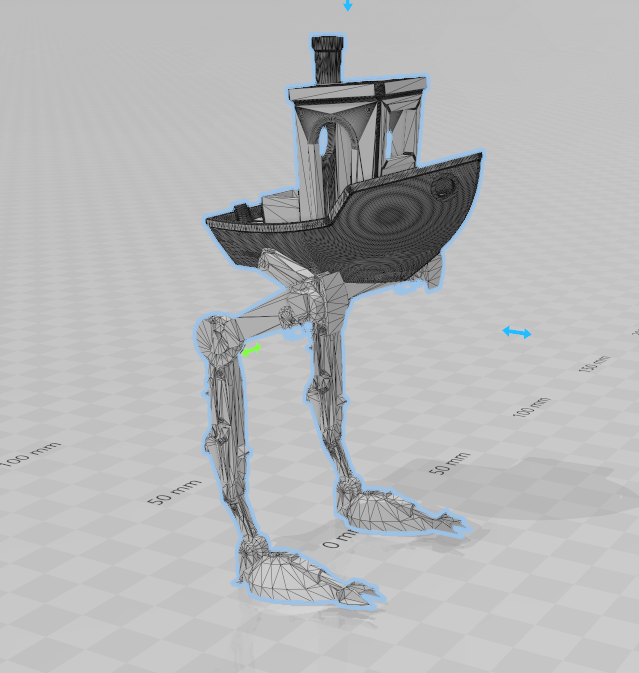This screenshot has height=673, width=639.
Task: Click the '0 mm' origin grid label
Action: (x=339, y=540)
